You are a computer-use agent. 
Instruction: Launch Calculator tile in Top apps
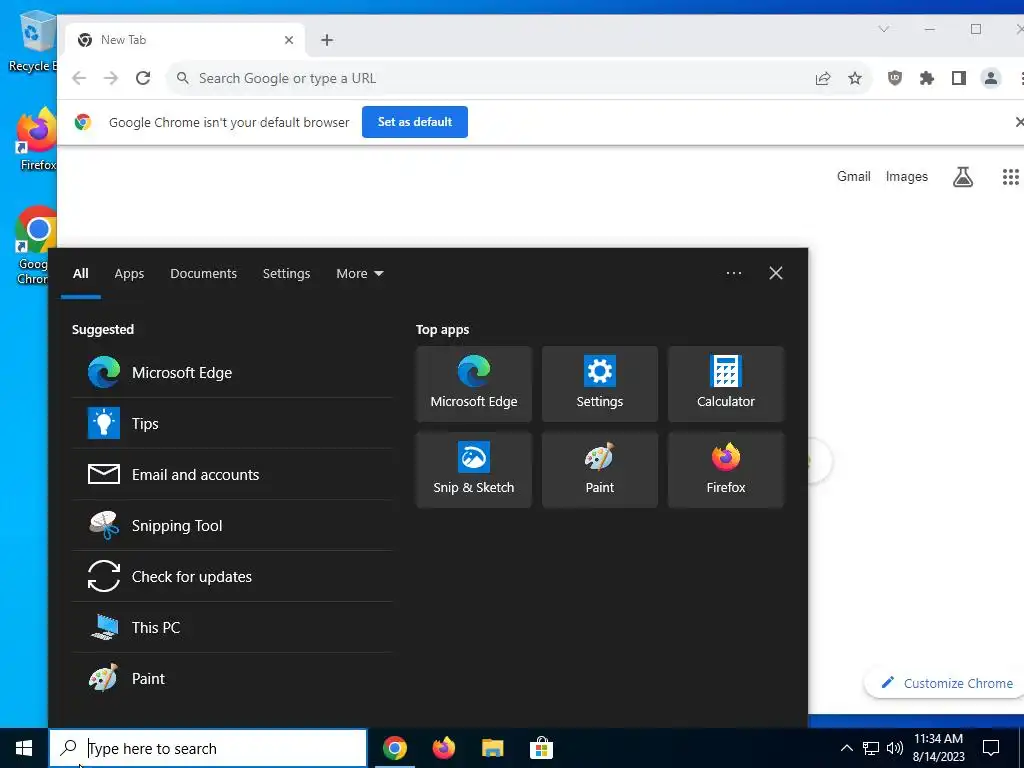pos(726,383)
